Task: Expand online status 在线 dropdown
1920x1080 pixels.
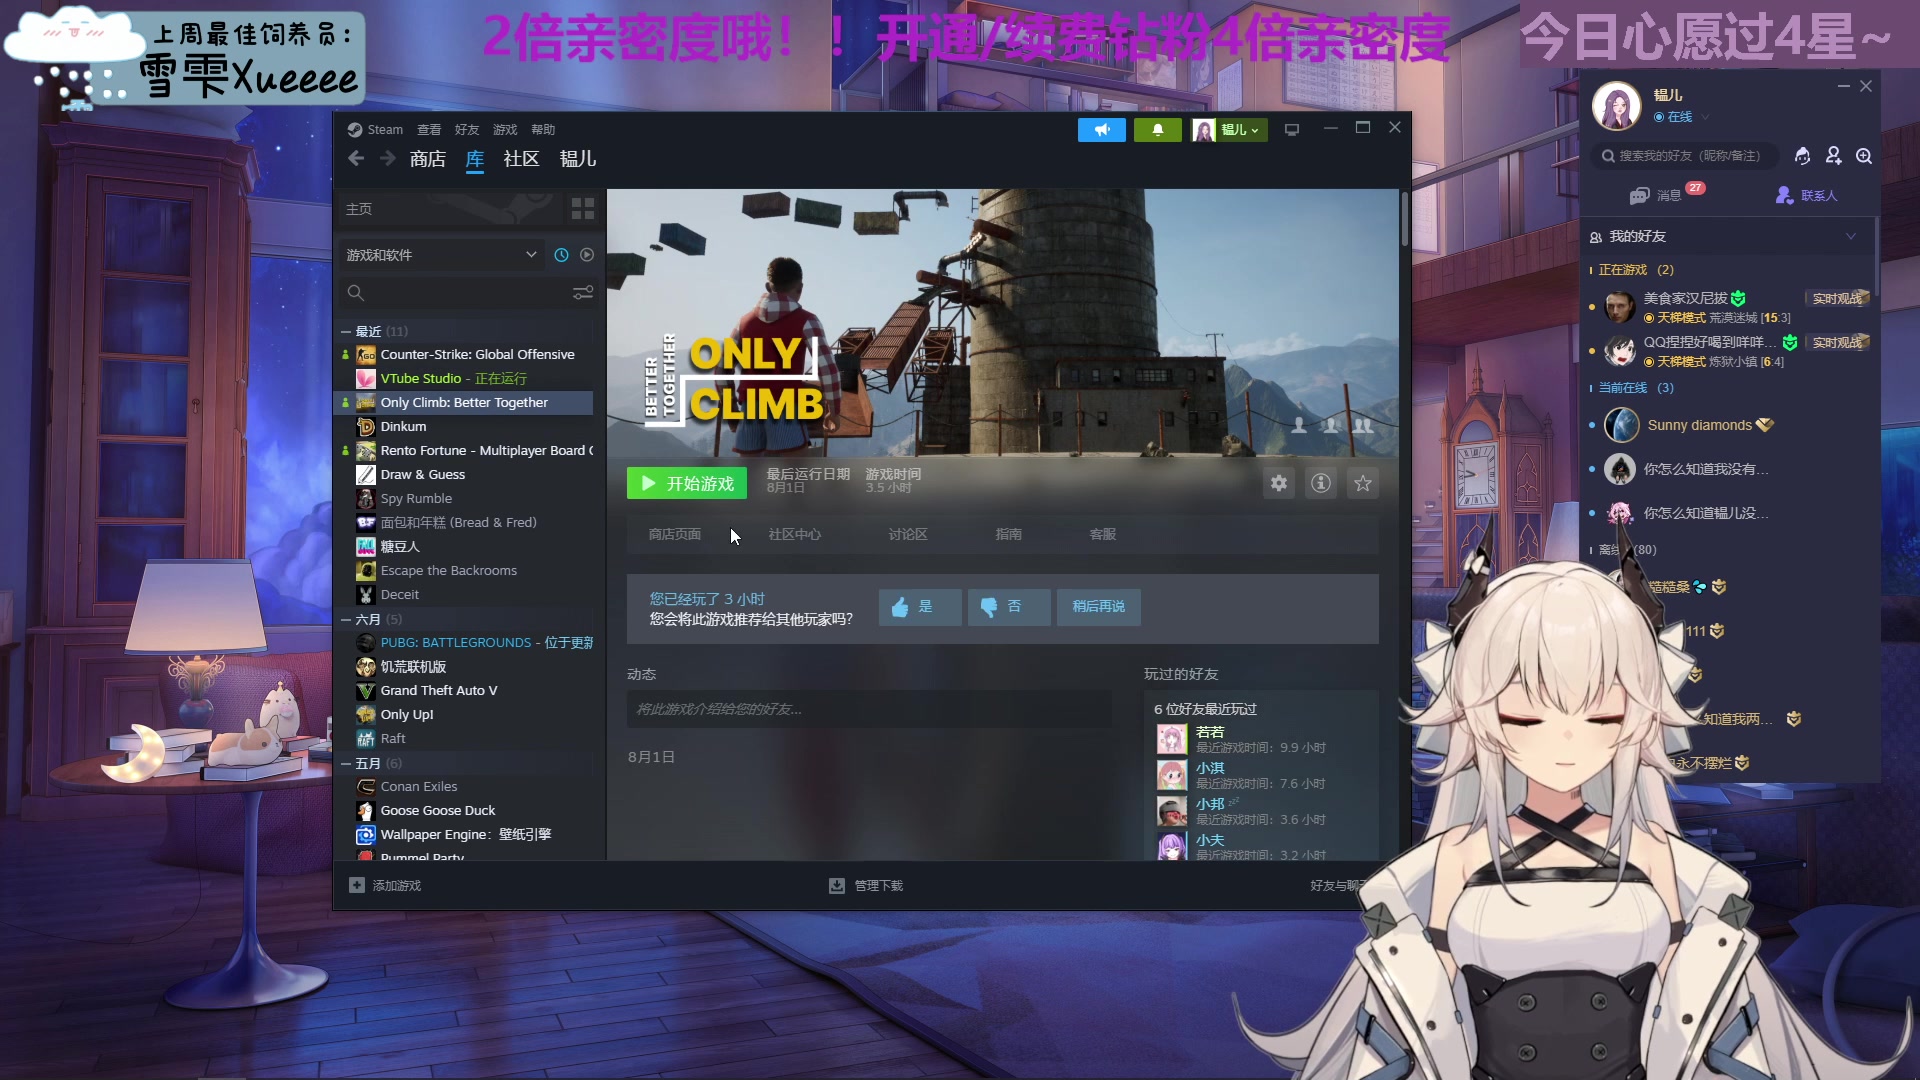Action: click(1680, 117)
